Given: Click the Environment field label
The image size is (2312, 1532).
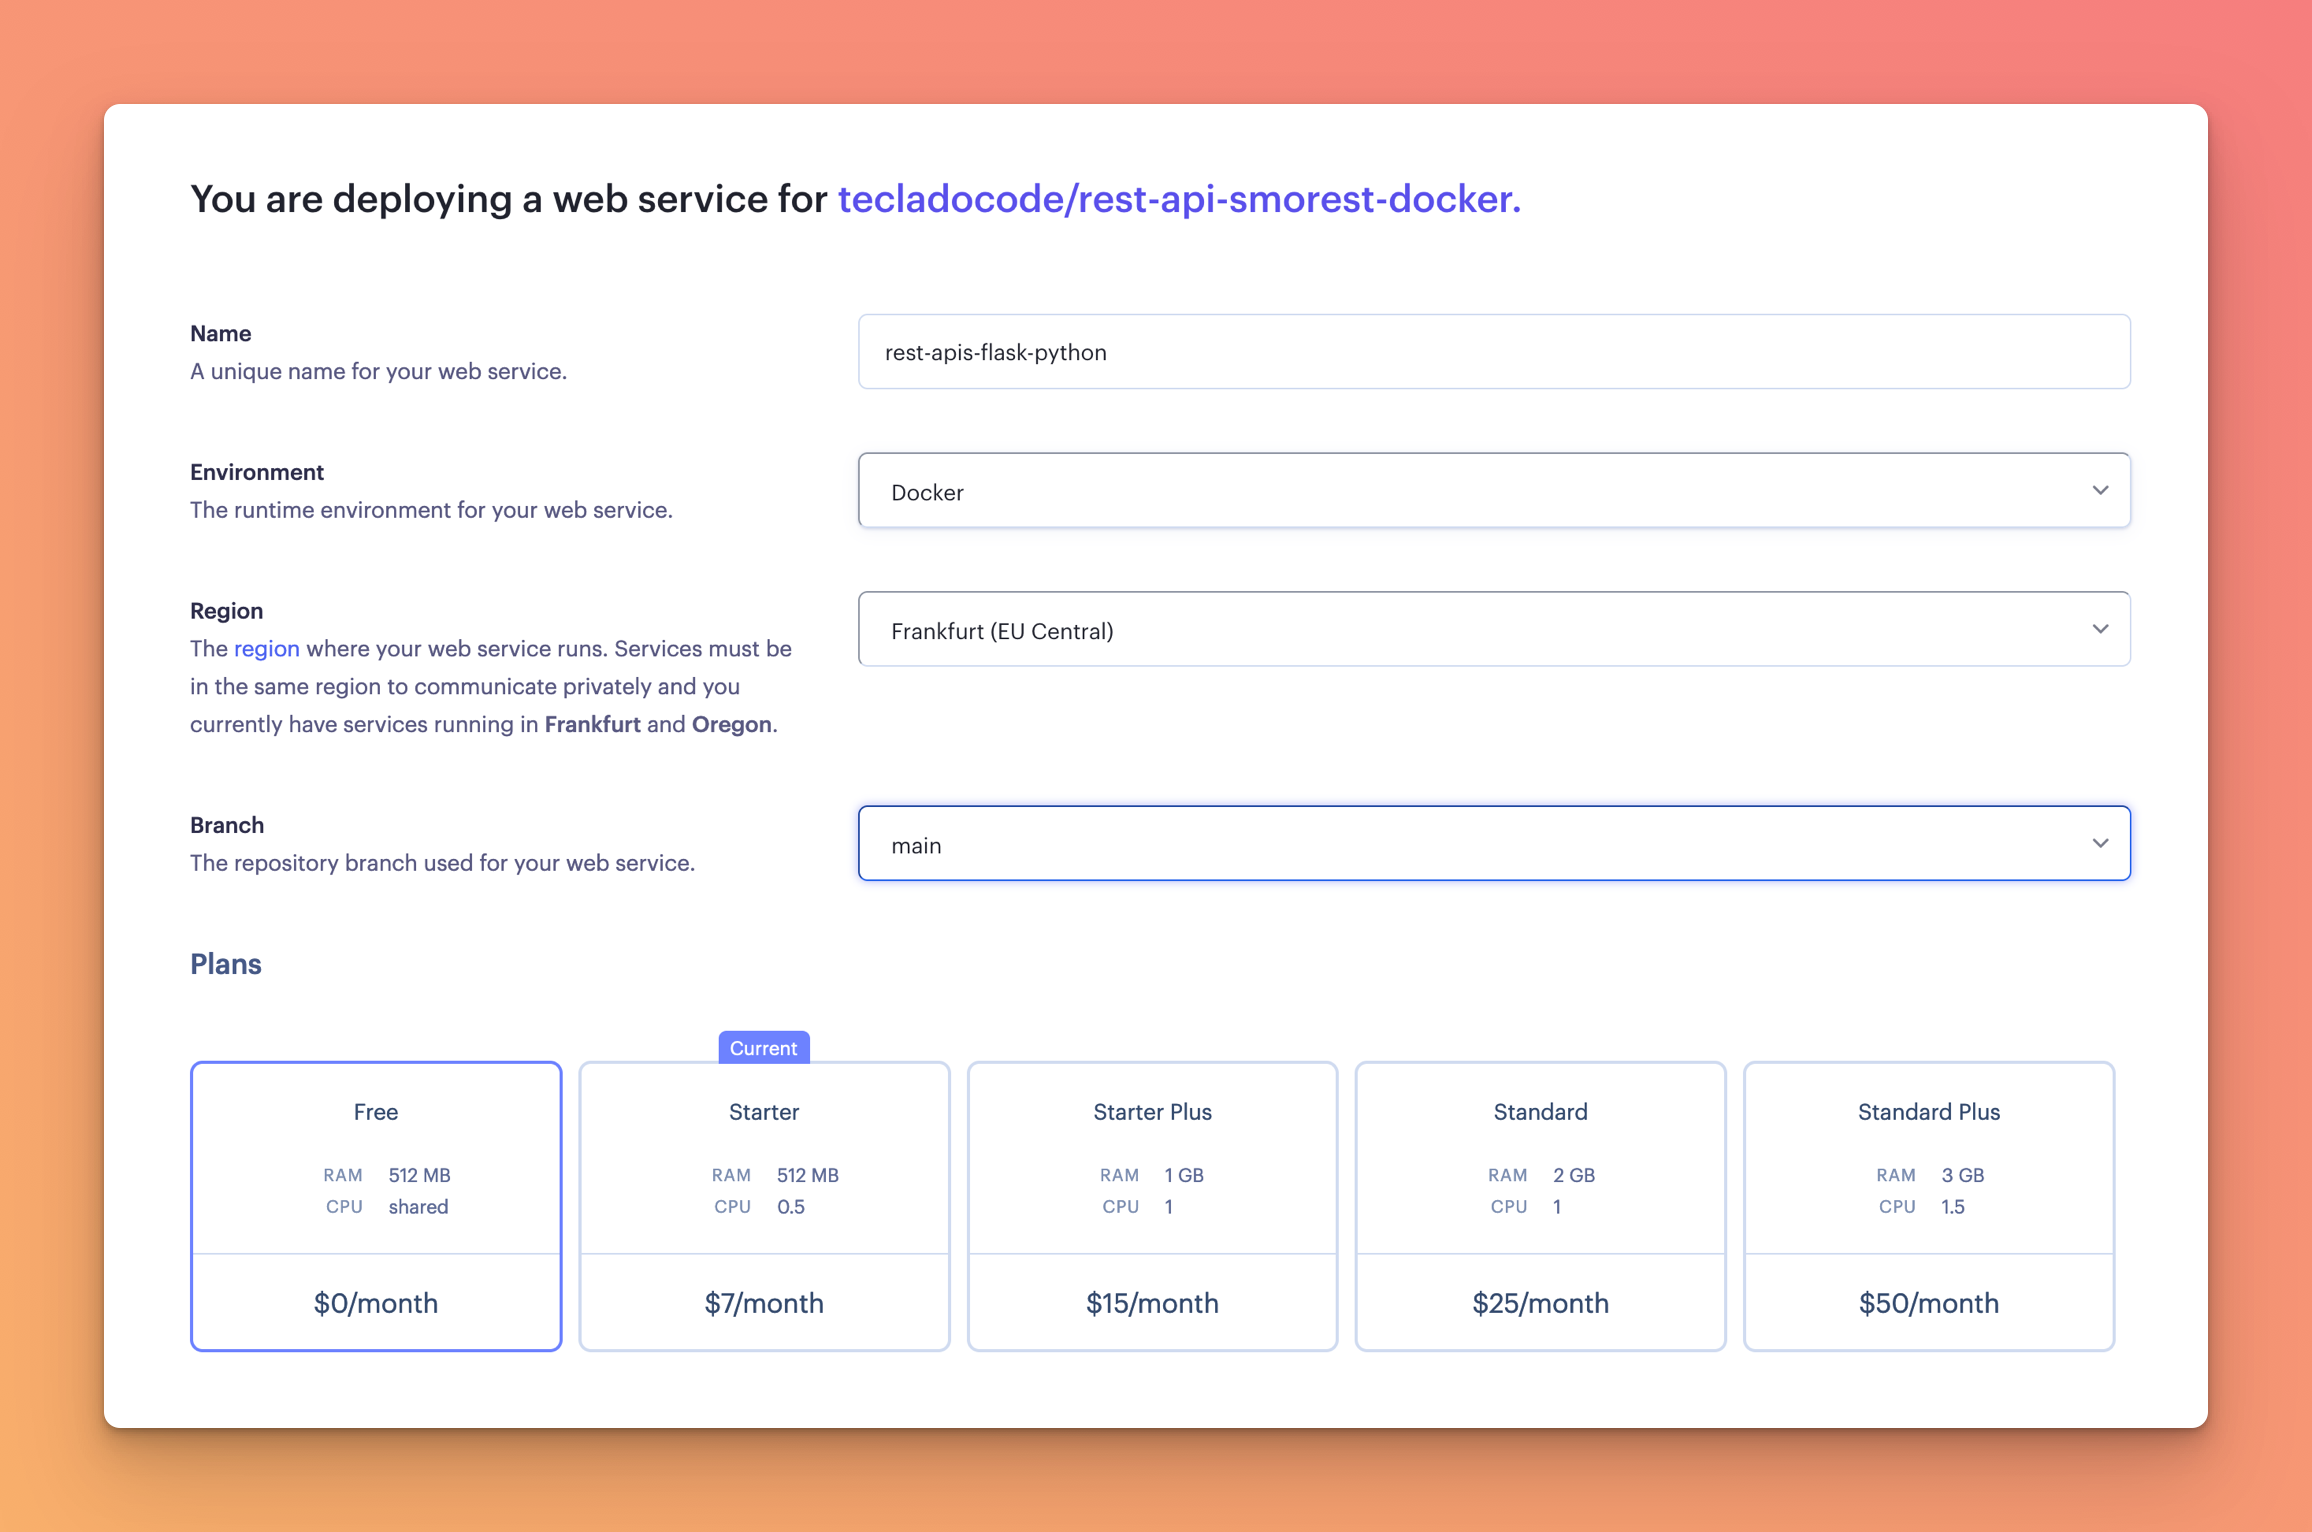Looking at the screenshot, I should click(x=257, y=472).
